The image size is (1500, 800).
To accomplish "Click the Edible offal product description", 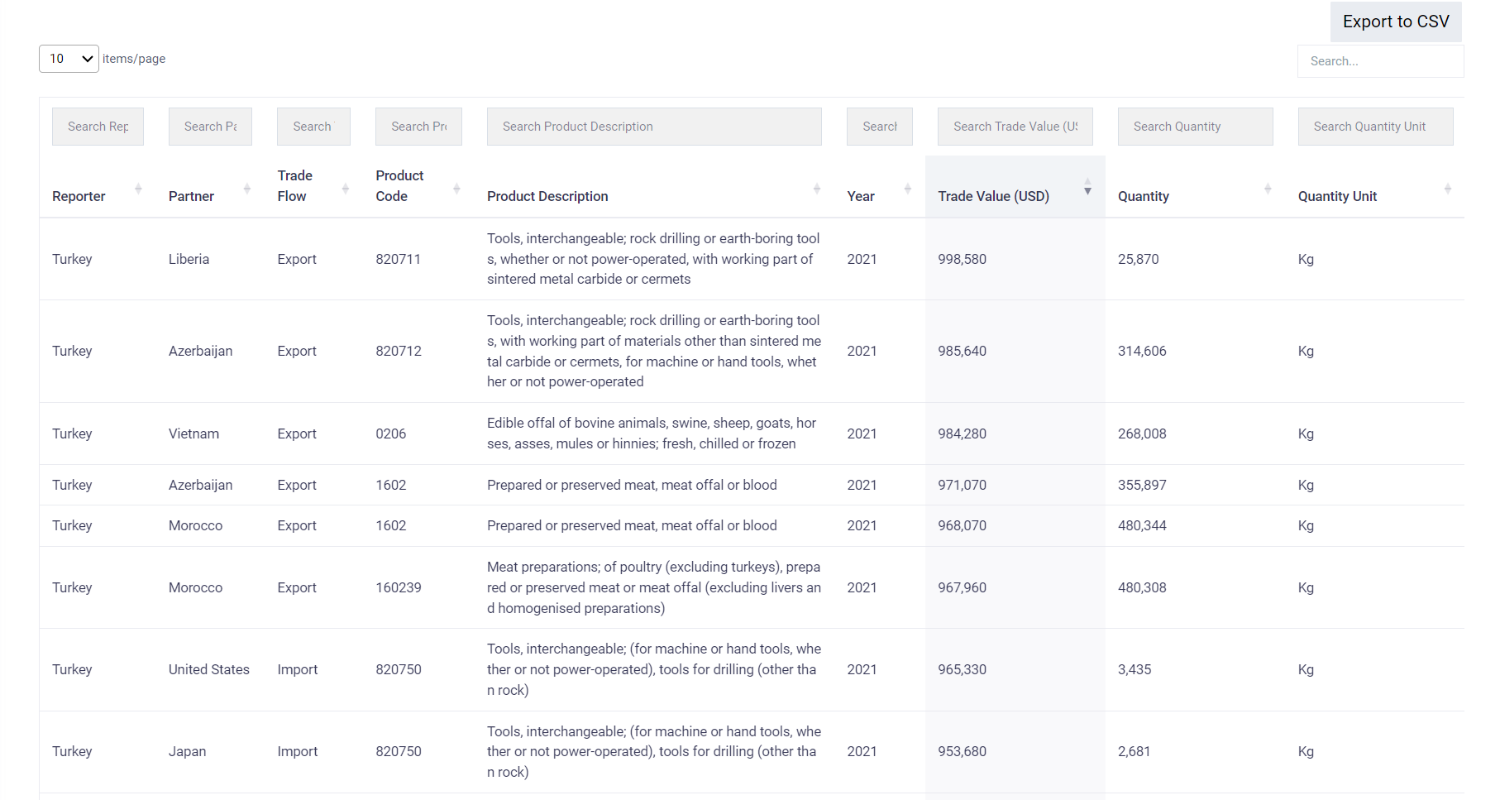I will coord(652,434).
